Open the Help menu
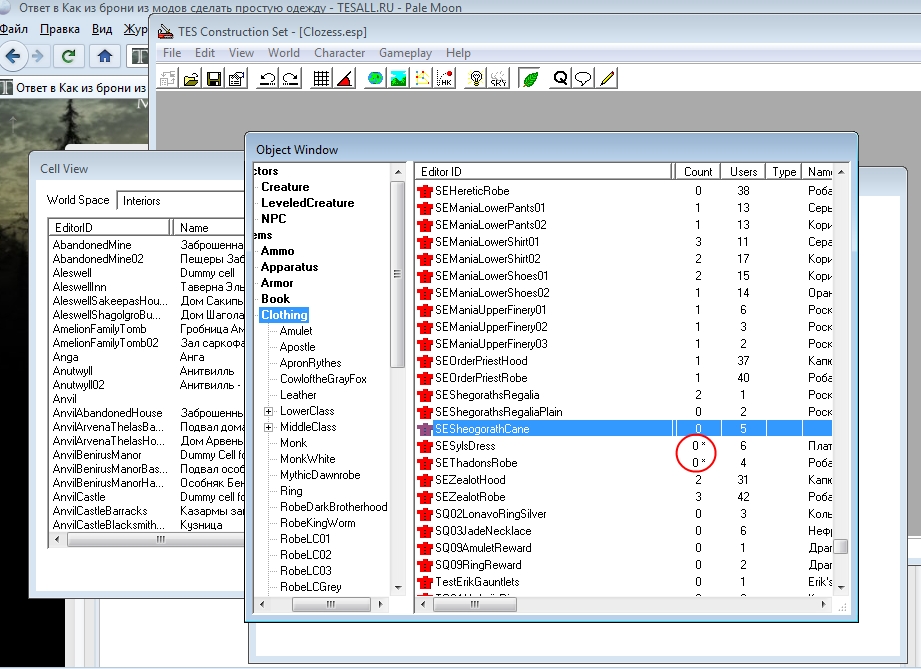 (458, 53)
